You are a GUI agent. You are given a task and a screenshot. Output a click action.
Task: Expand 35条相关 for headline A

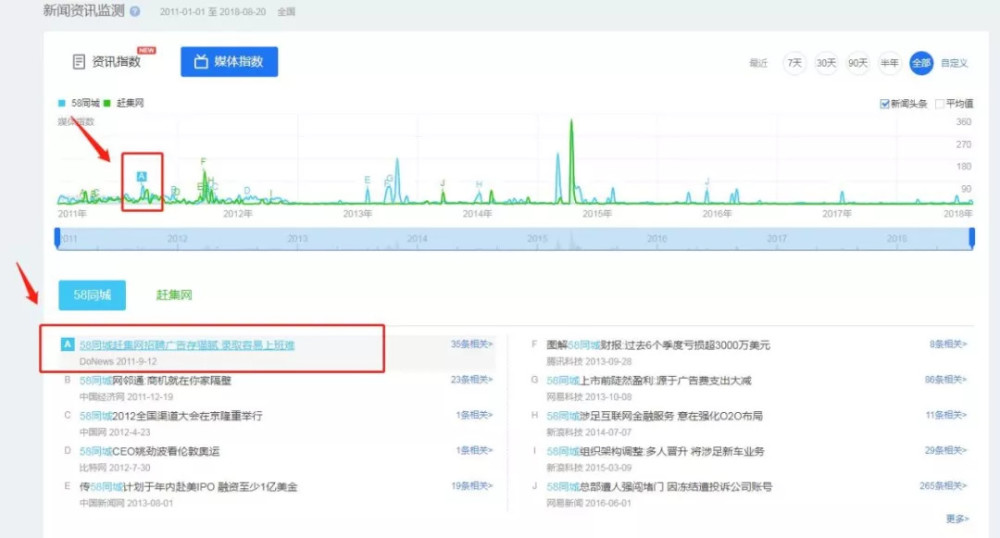(x=471, y=344)
